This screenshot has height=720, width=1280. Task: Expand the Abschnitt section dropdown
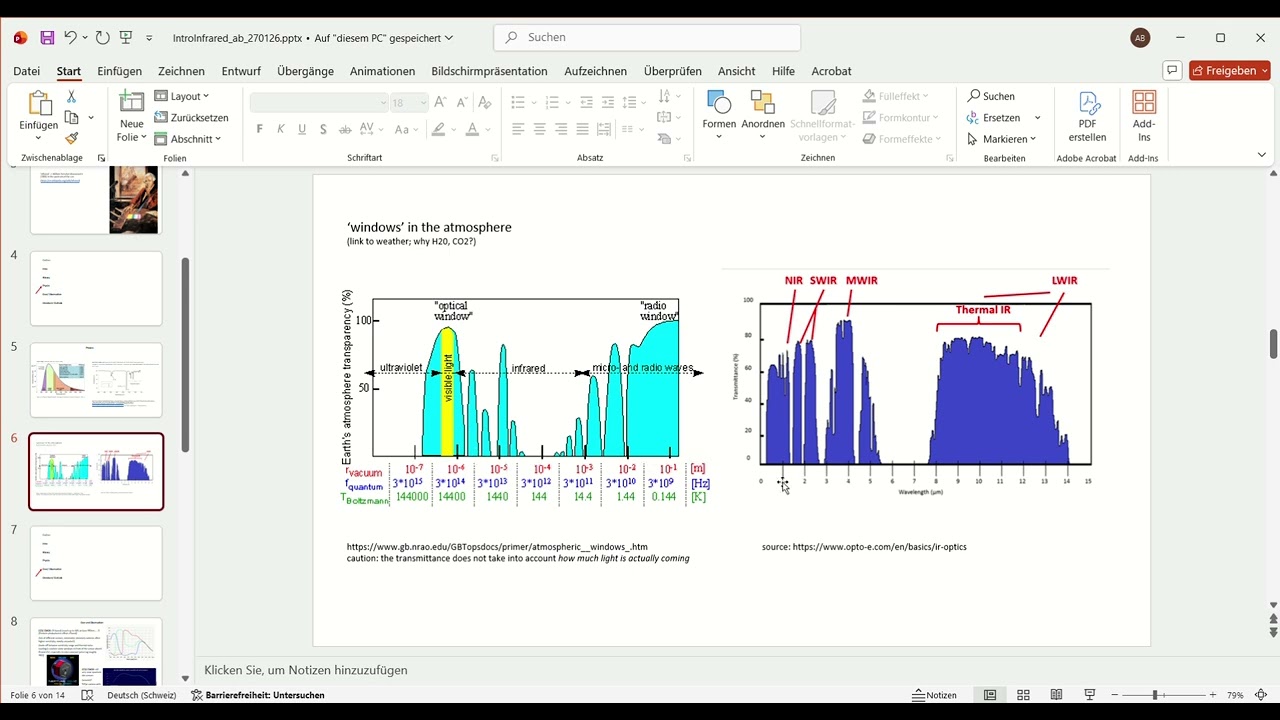click(188, 139)
